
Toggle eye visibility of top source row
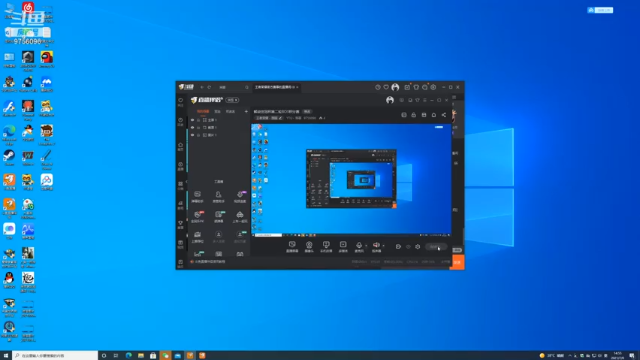(193, 120)
